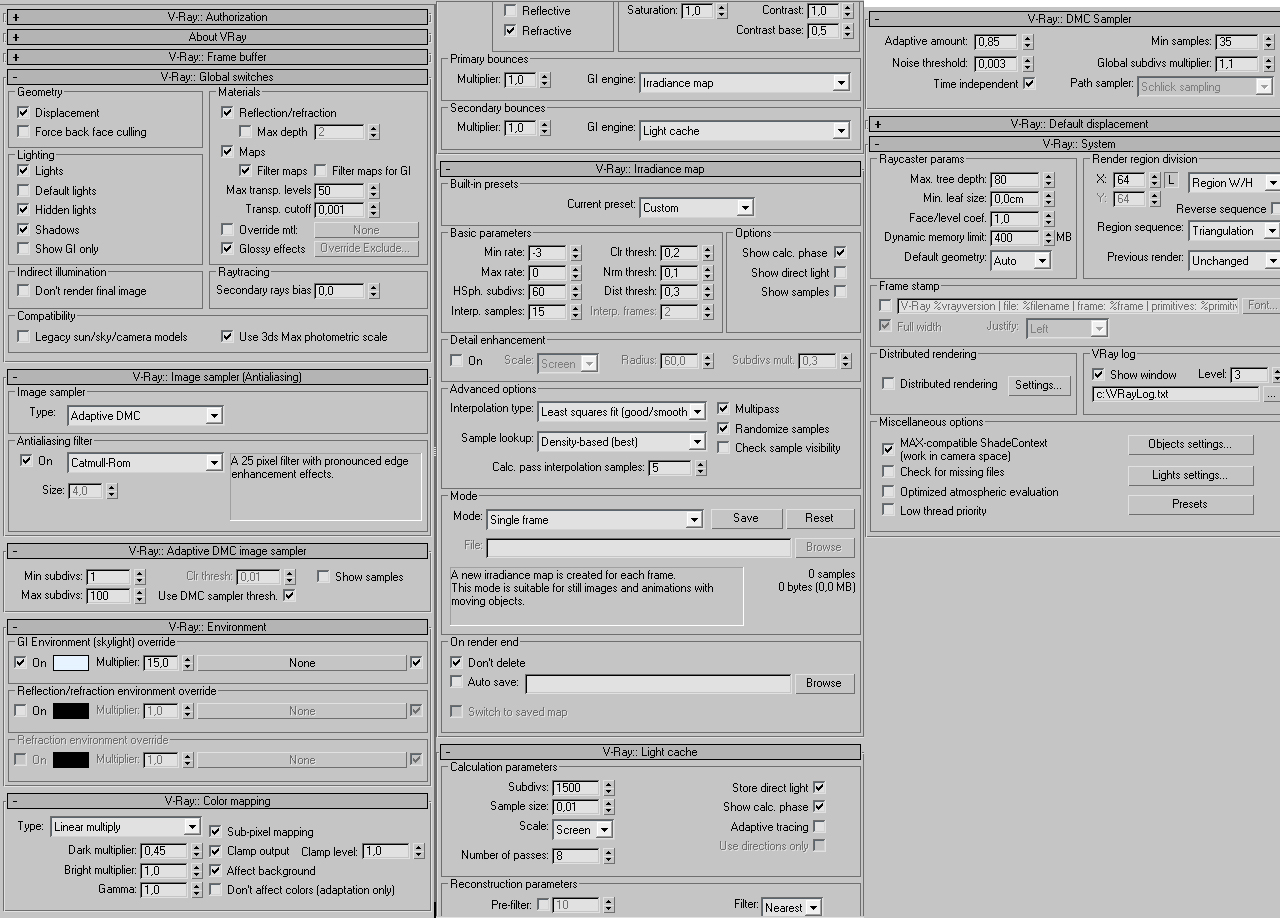Enable Don't render final image
This screenshot has width=1280, height=918.
click(24, 291)
